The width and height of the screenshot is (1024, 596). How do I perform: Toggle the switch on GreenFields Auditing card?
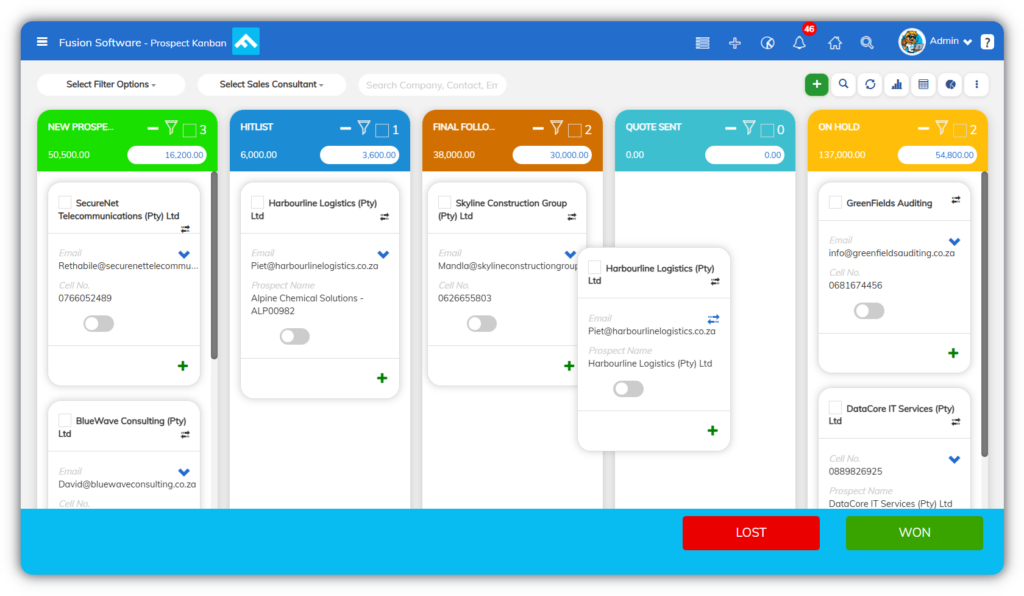pyautogui.click(x=869, y=311)
